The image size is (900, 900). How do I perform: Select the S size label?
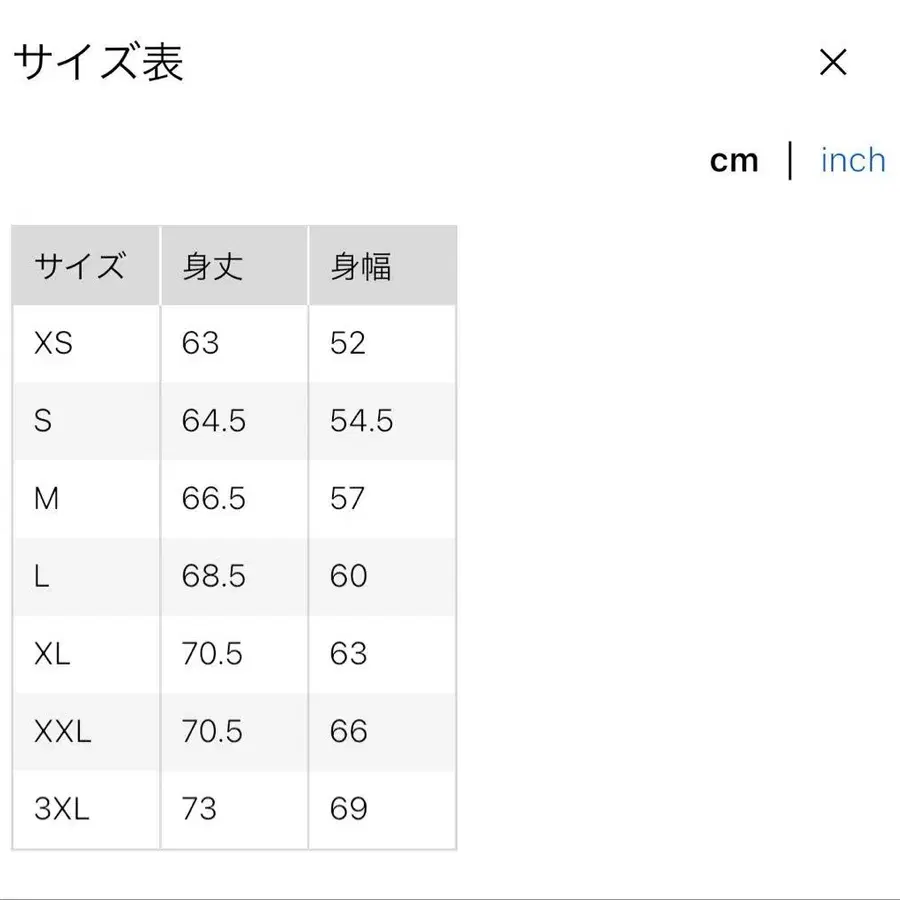43,421
